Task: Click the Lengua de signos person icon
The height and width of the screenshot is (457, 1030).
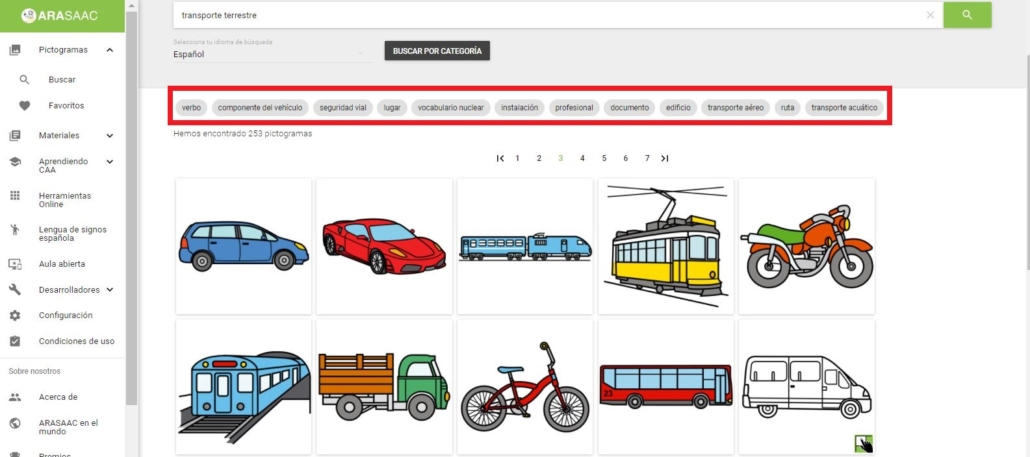Action: pos(15,230)
